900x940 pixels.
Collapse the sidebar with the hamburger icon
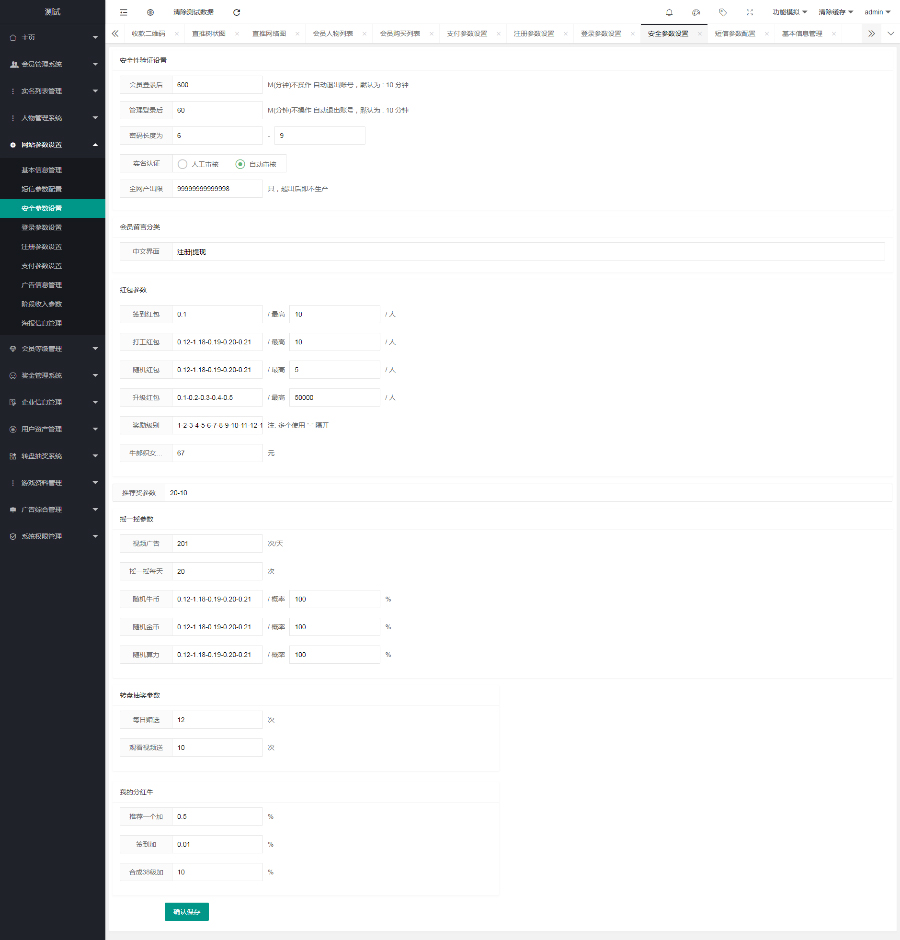click(123, 12)
